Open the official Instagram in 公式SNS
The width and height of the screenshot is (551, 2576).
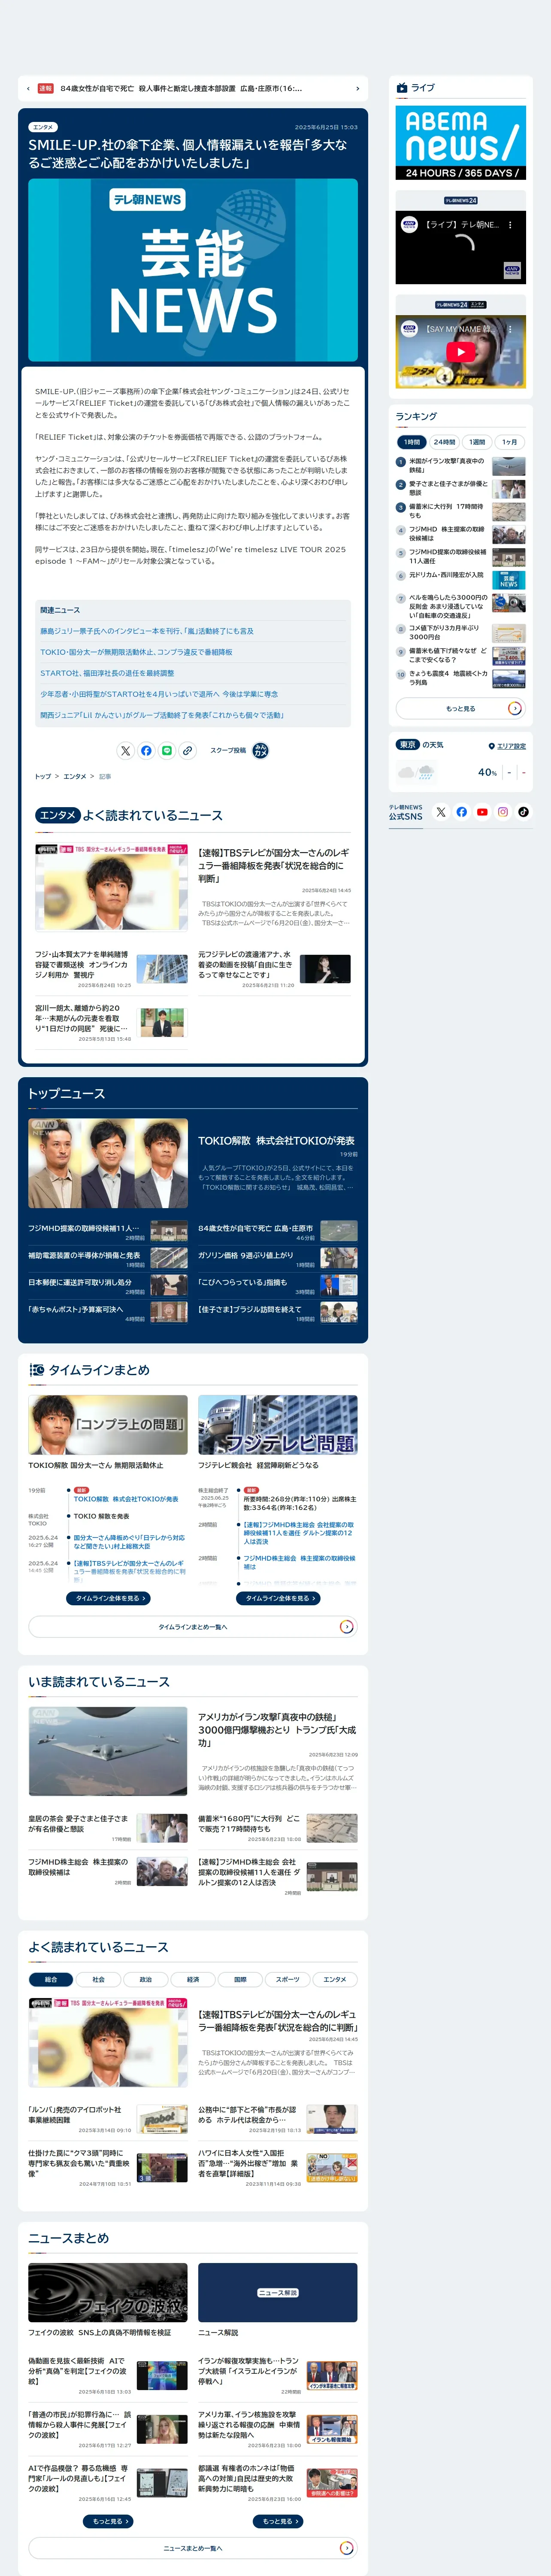[x=503, y=812]
